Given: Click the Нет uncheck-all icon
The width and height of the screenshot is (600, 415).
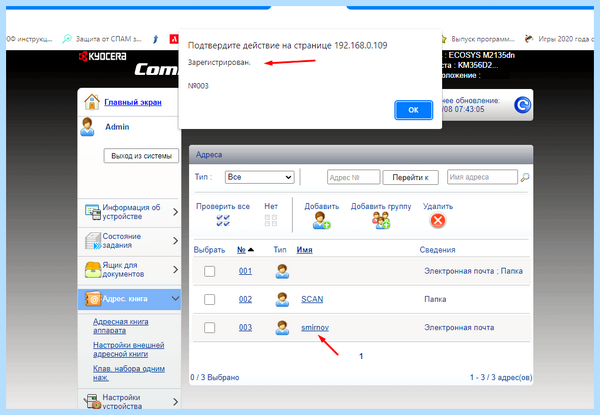Looking at the screenshot, I should 271,220.
